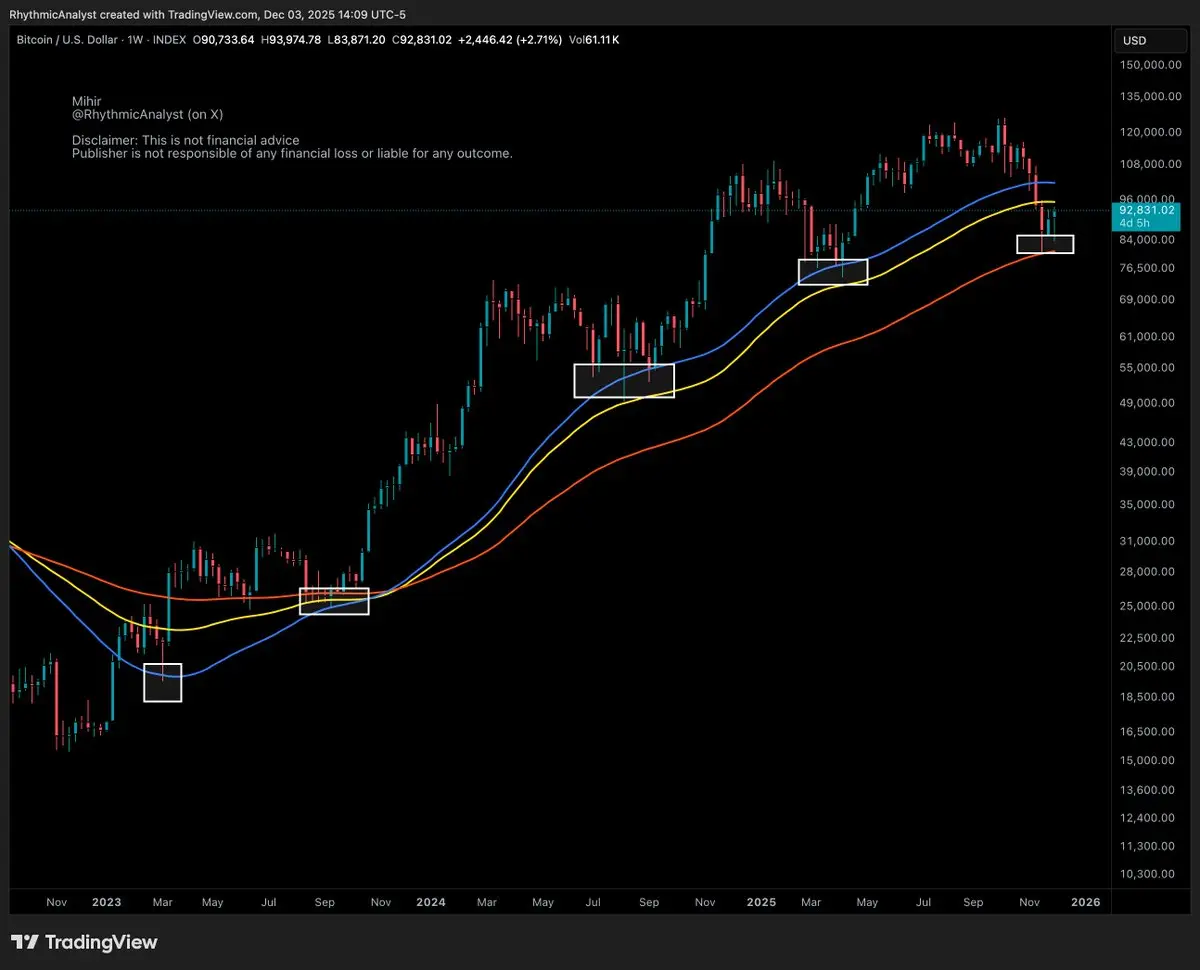Click the current price tag 92,831.02

[x=1149, y=211]
